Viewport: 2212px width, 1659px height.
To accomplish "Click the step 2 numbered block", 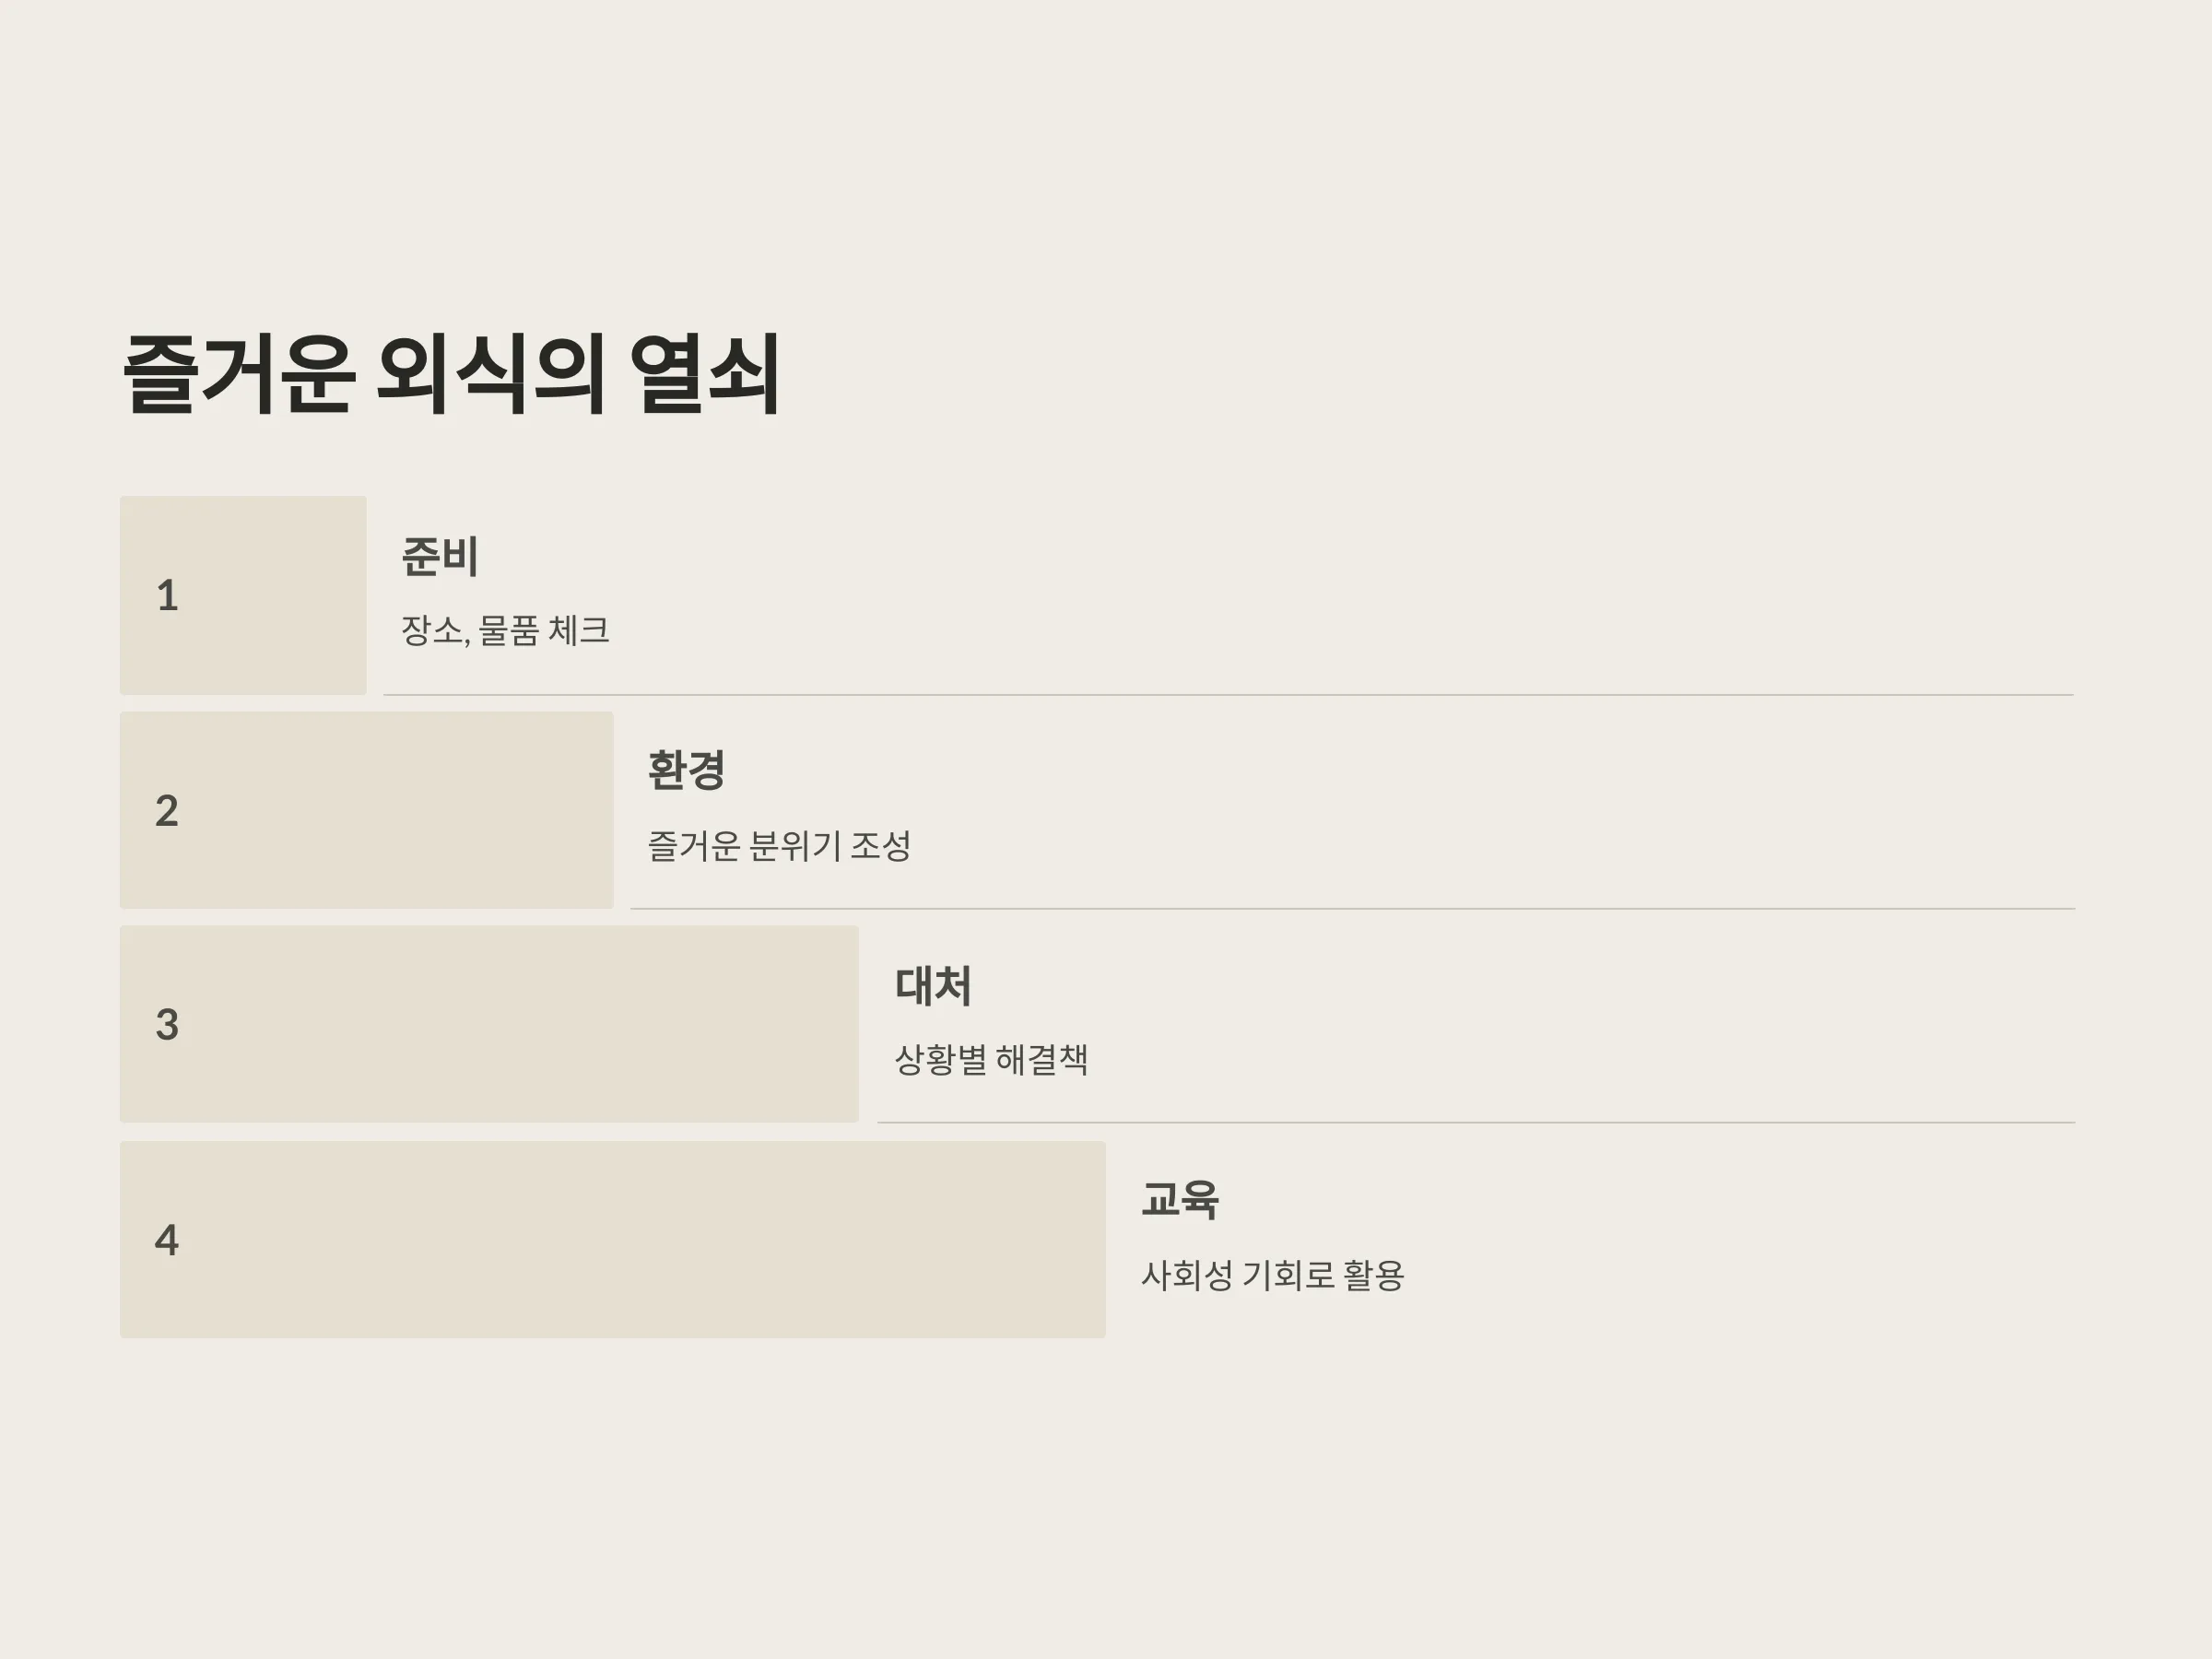I will (x=367, y=810).
